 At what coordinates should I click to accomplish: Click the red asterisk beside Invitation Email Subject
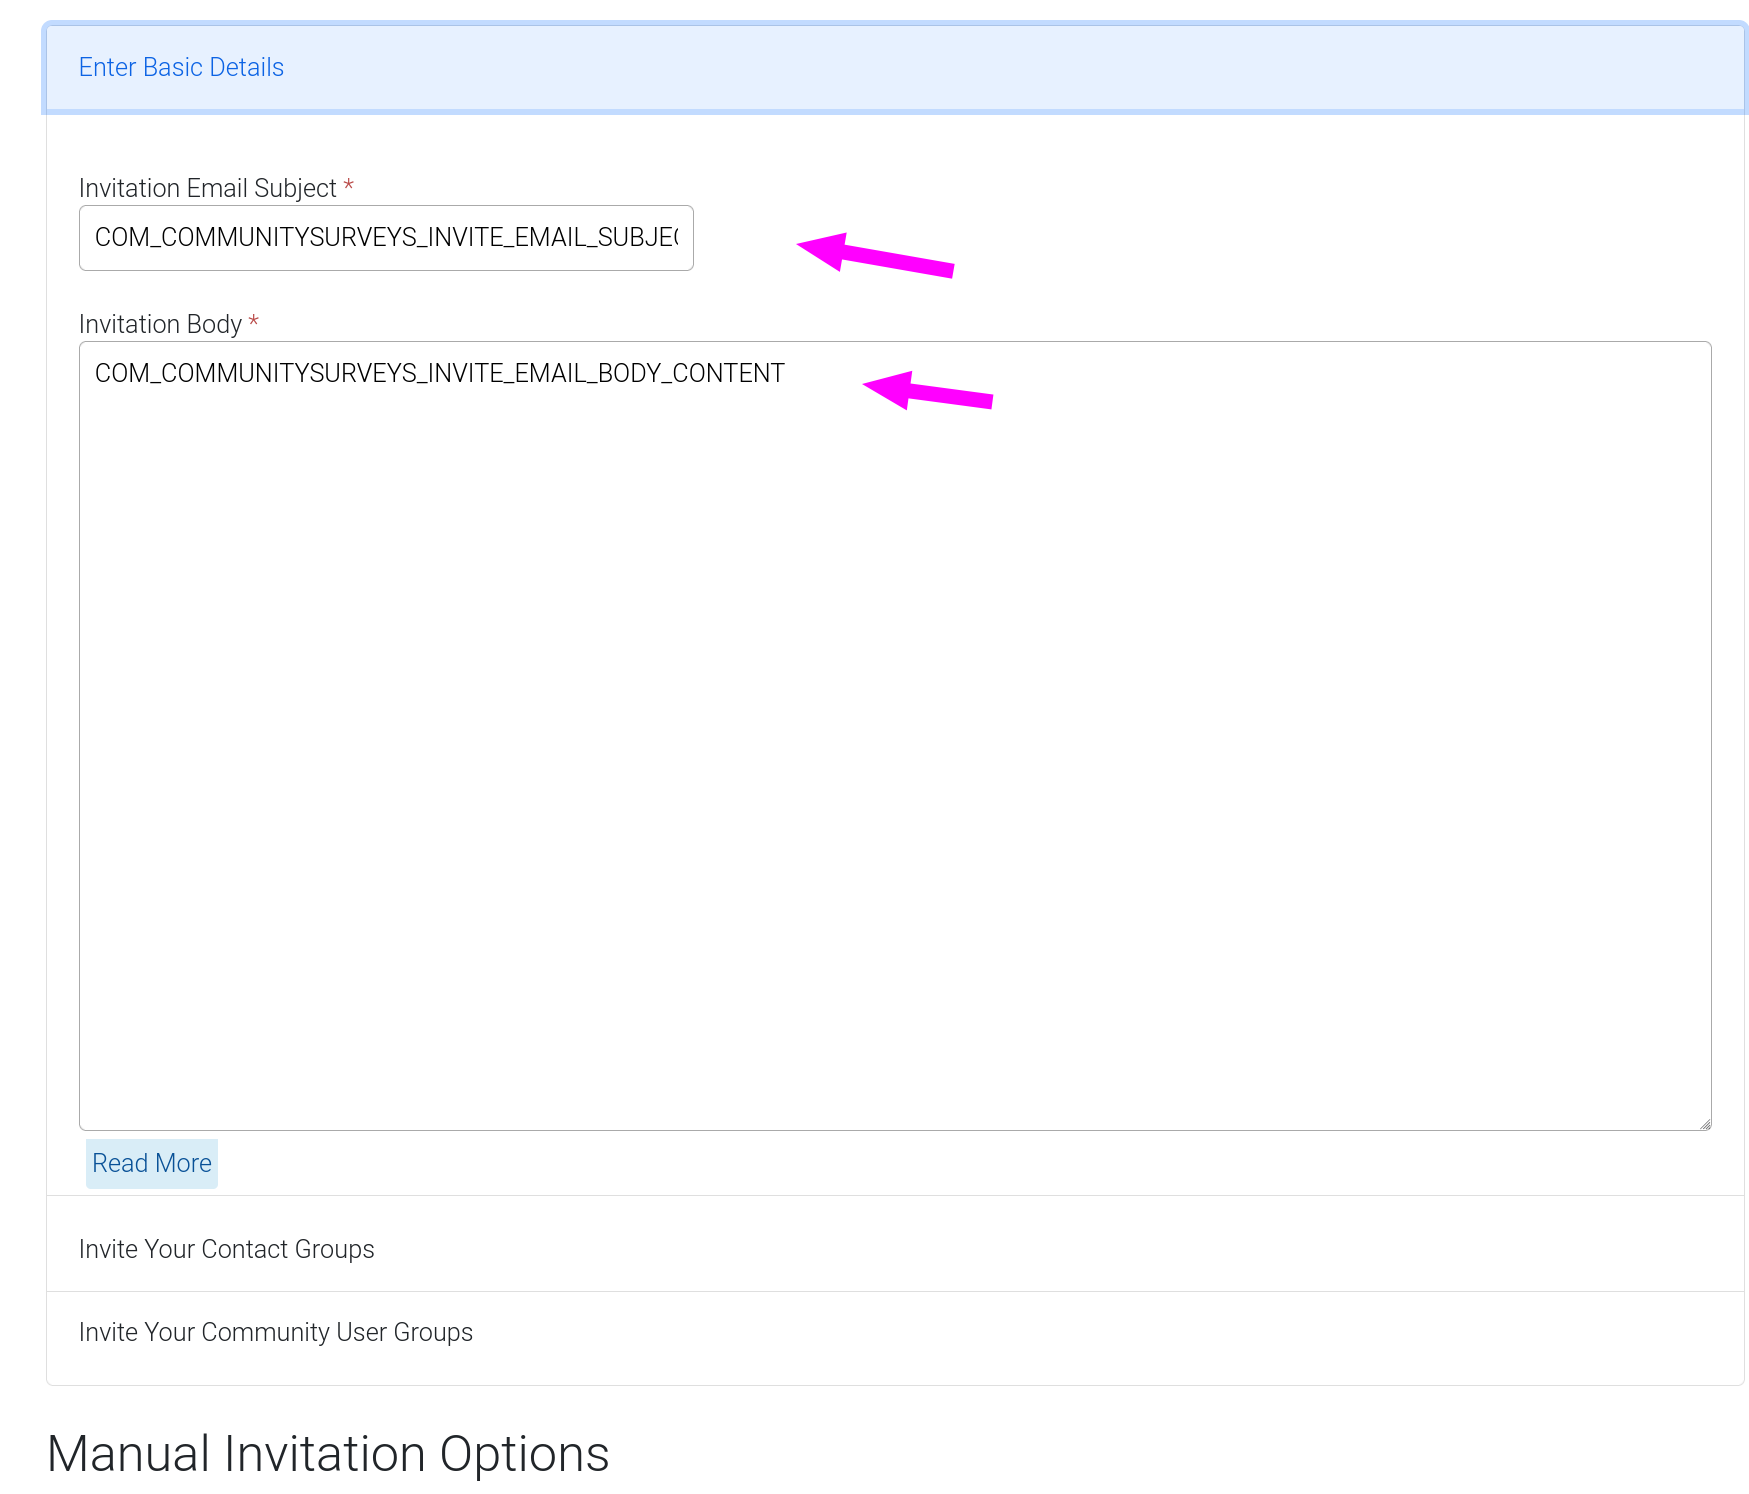pyautogui.click(x=349, y=186)
